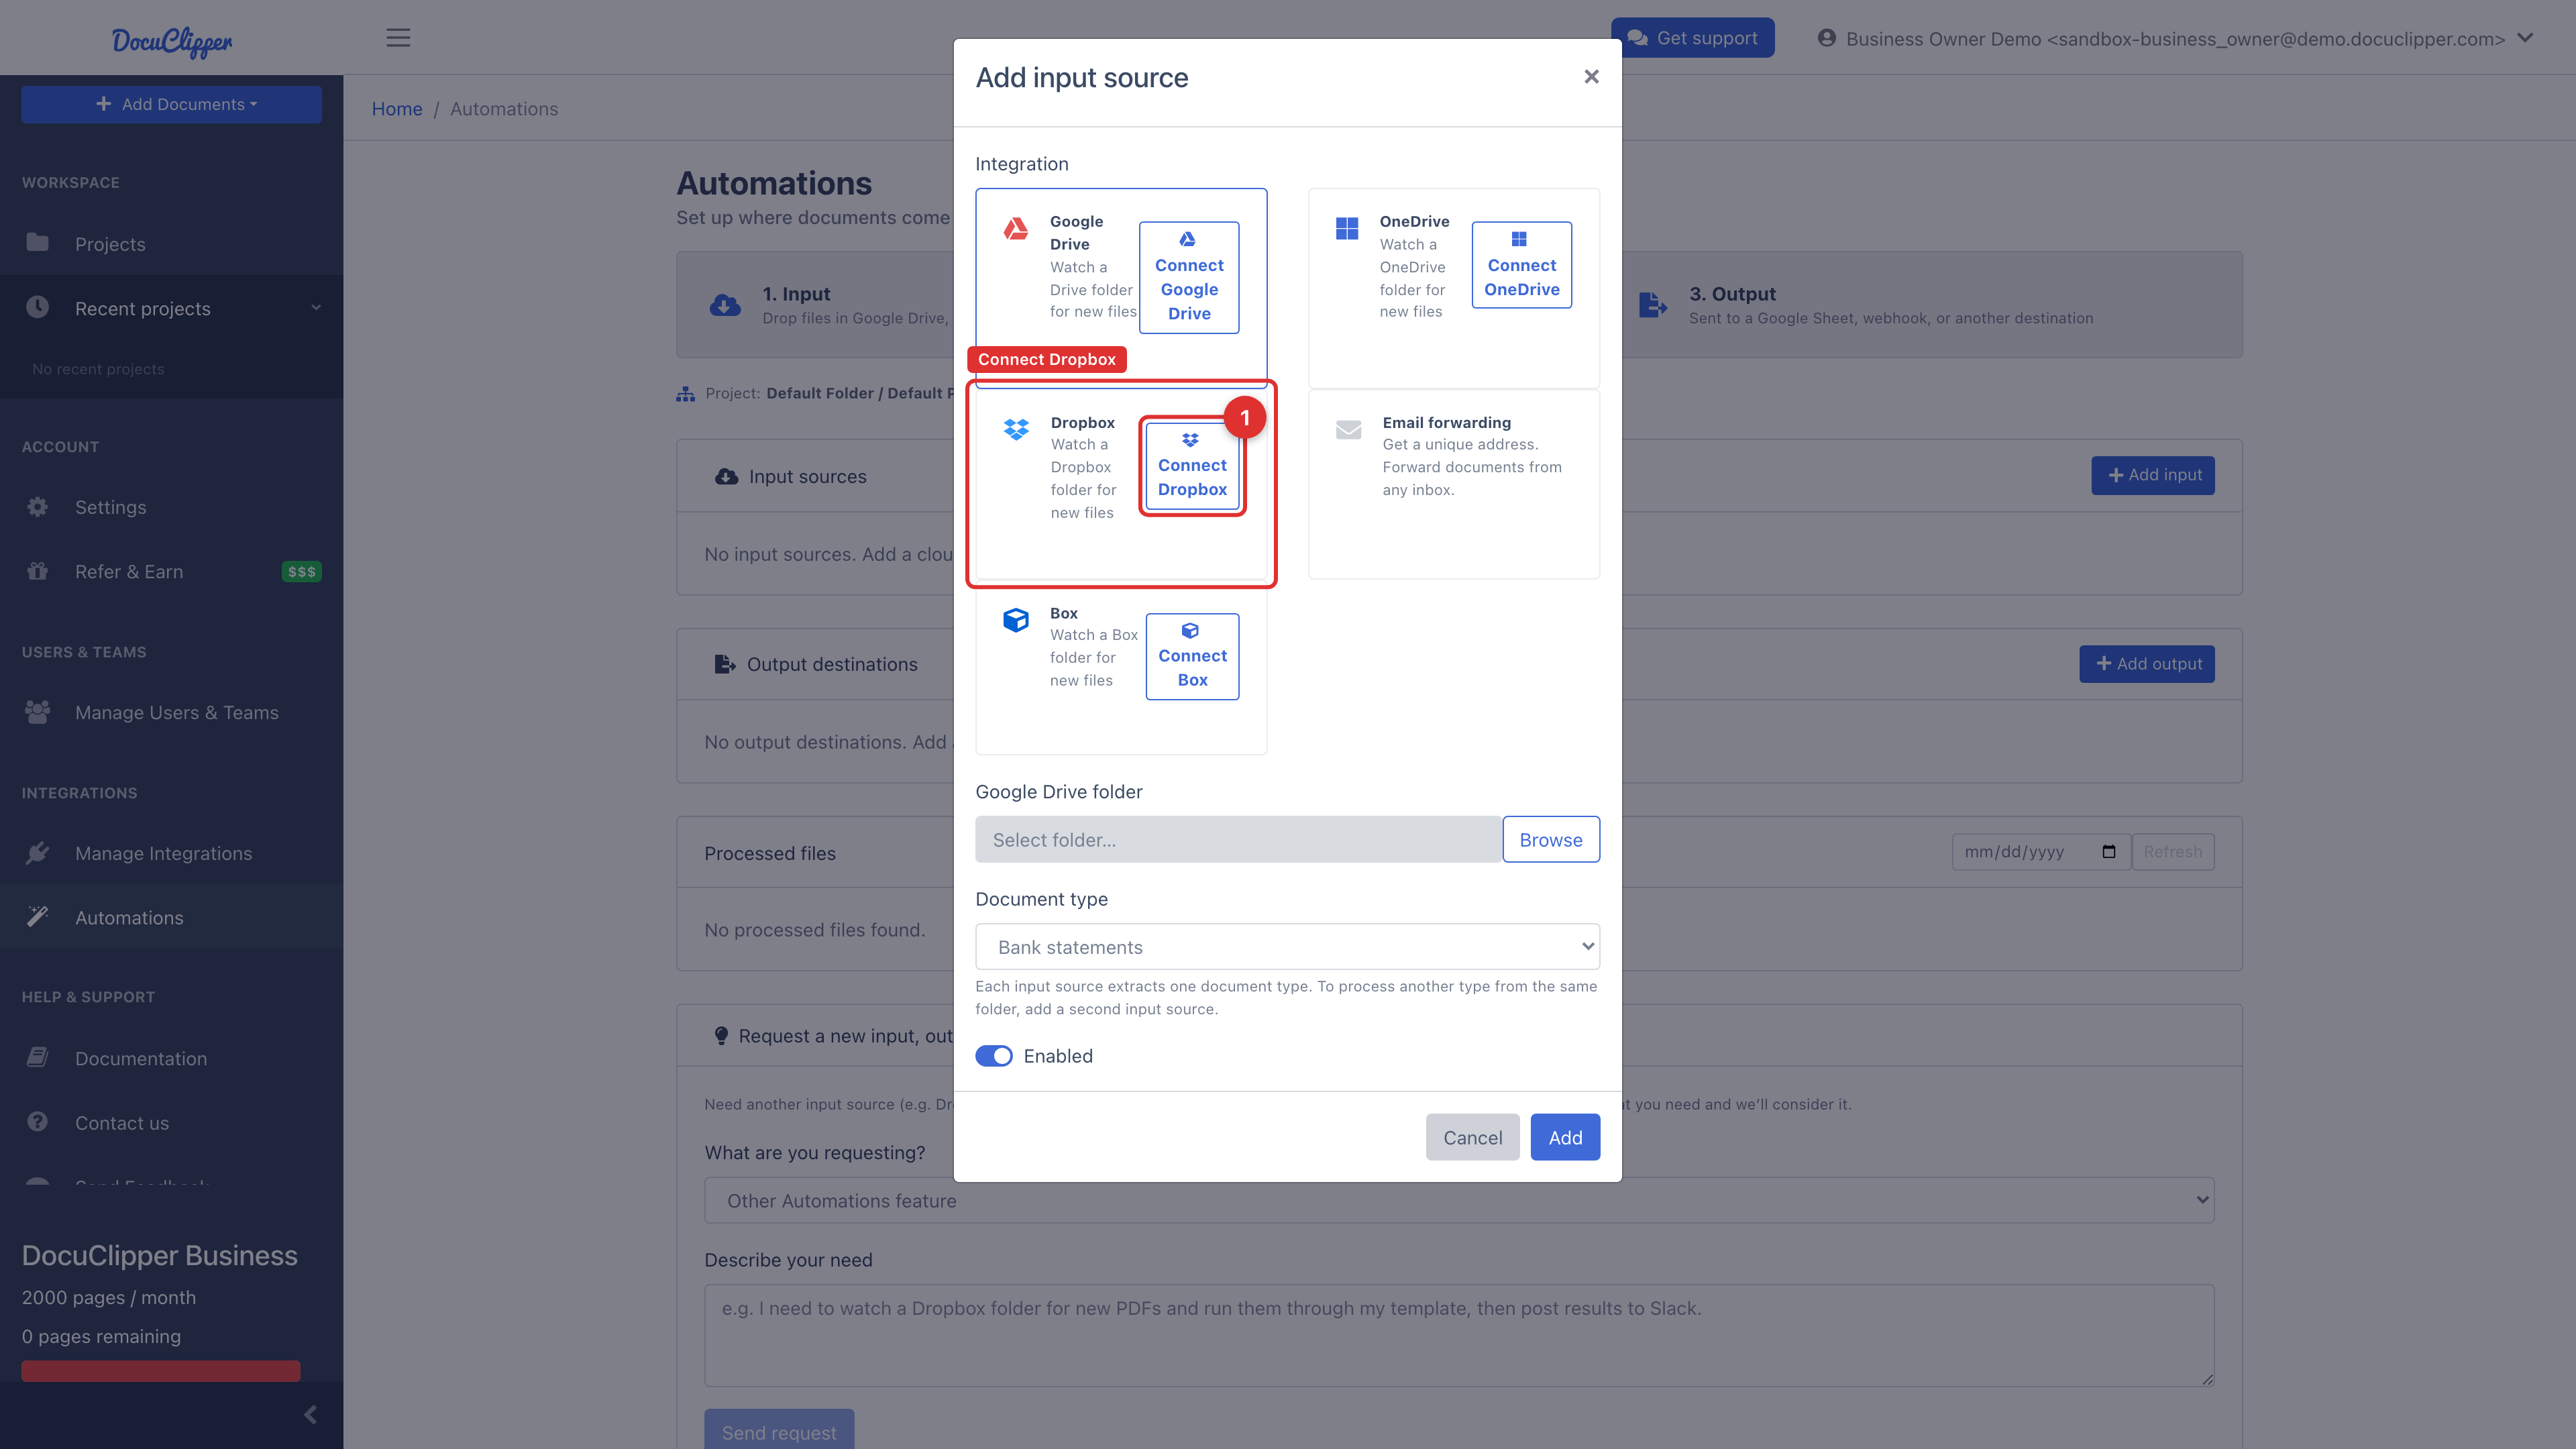
Task: Click Add in the dialog footer
Action: (x=1565, y=1137)
